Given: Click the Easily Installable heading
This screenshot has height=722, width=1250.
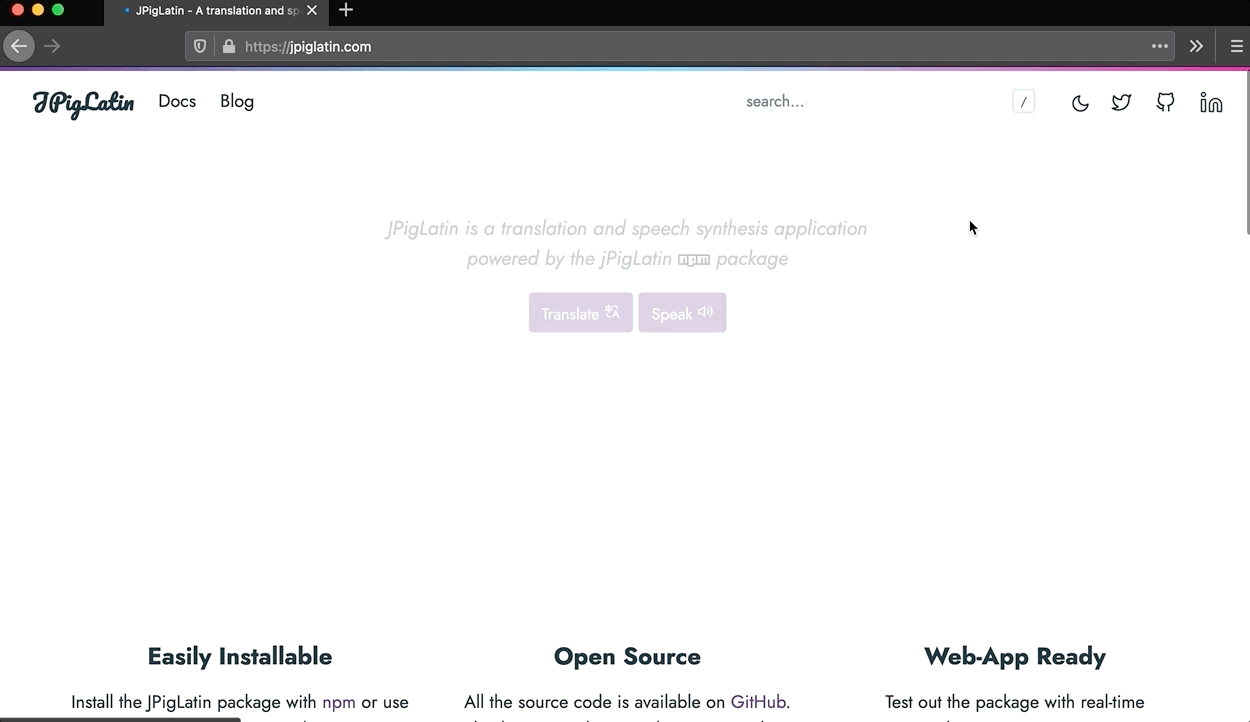Looking at the screenshot, I should [x=240, y=657].
